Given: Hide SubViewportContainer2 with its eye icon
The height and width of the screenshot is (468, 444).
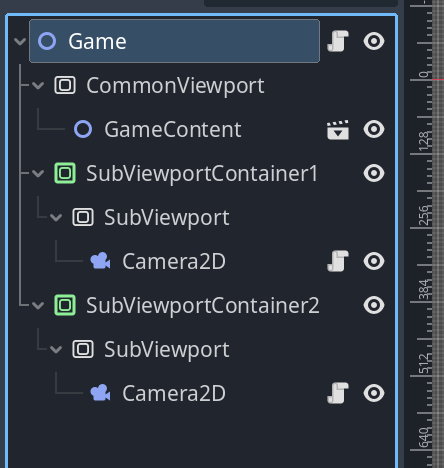Looking at the screenshot, I should 374,305.
